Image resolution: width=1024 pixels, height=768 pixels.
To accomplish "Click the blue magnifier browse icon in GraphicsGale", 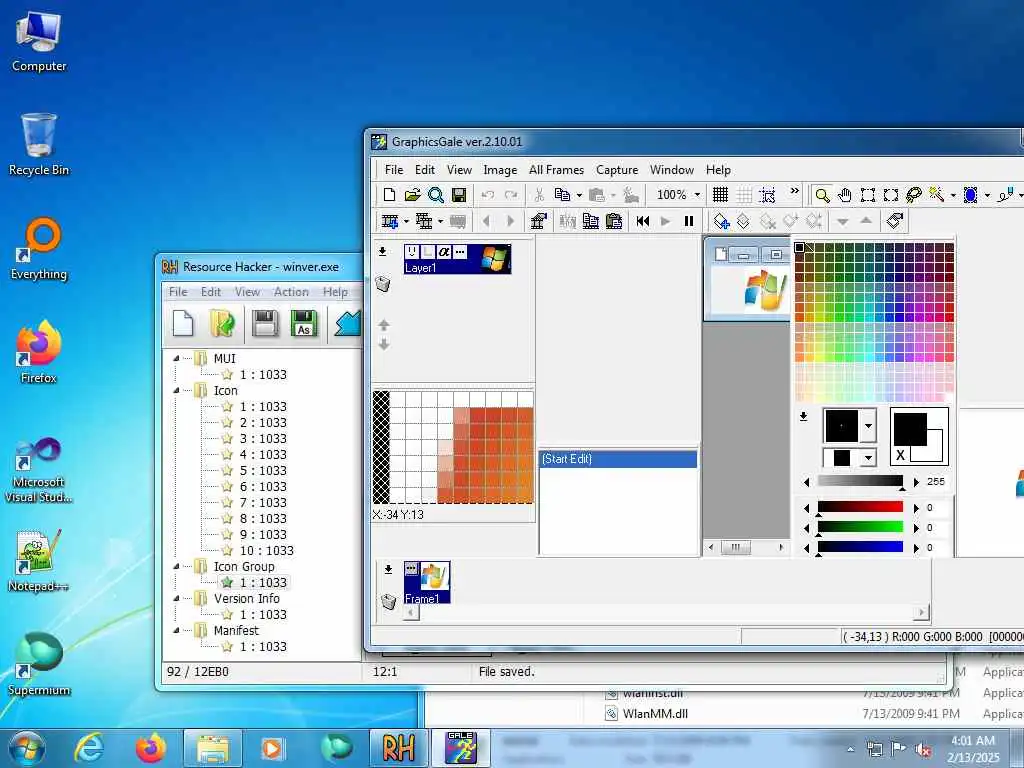I will pos(436,195).
